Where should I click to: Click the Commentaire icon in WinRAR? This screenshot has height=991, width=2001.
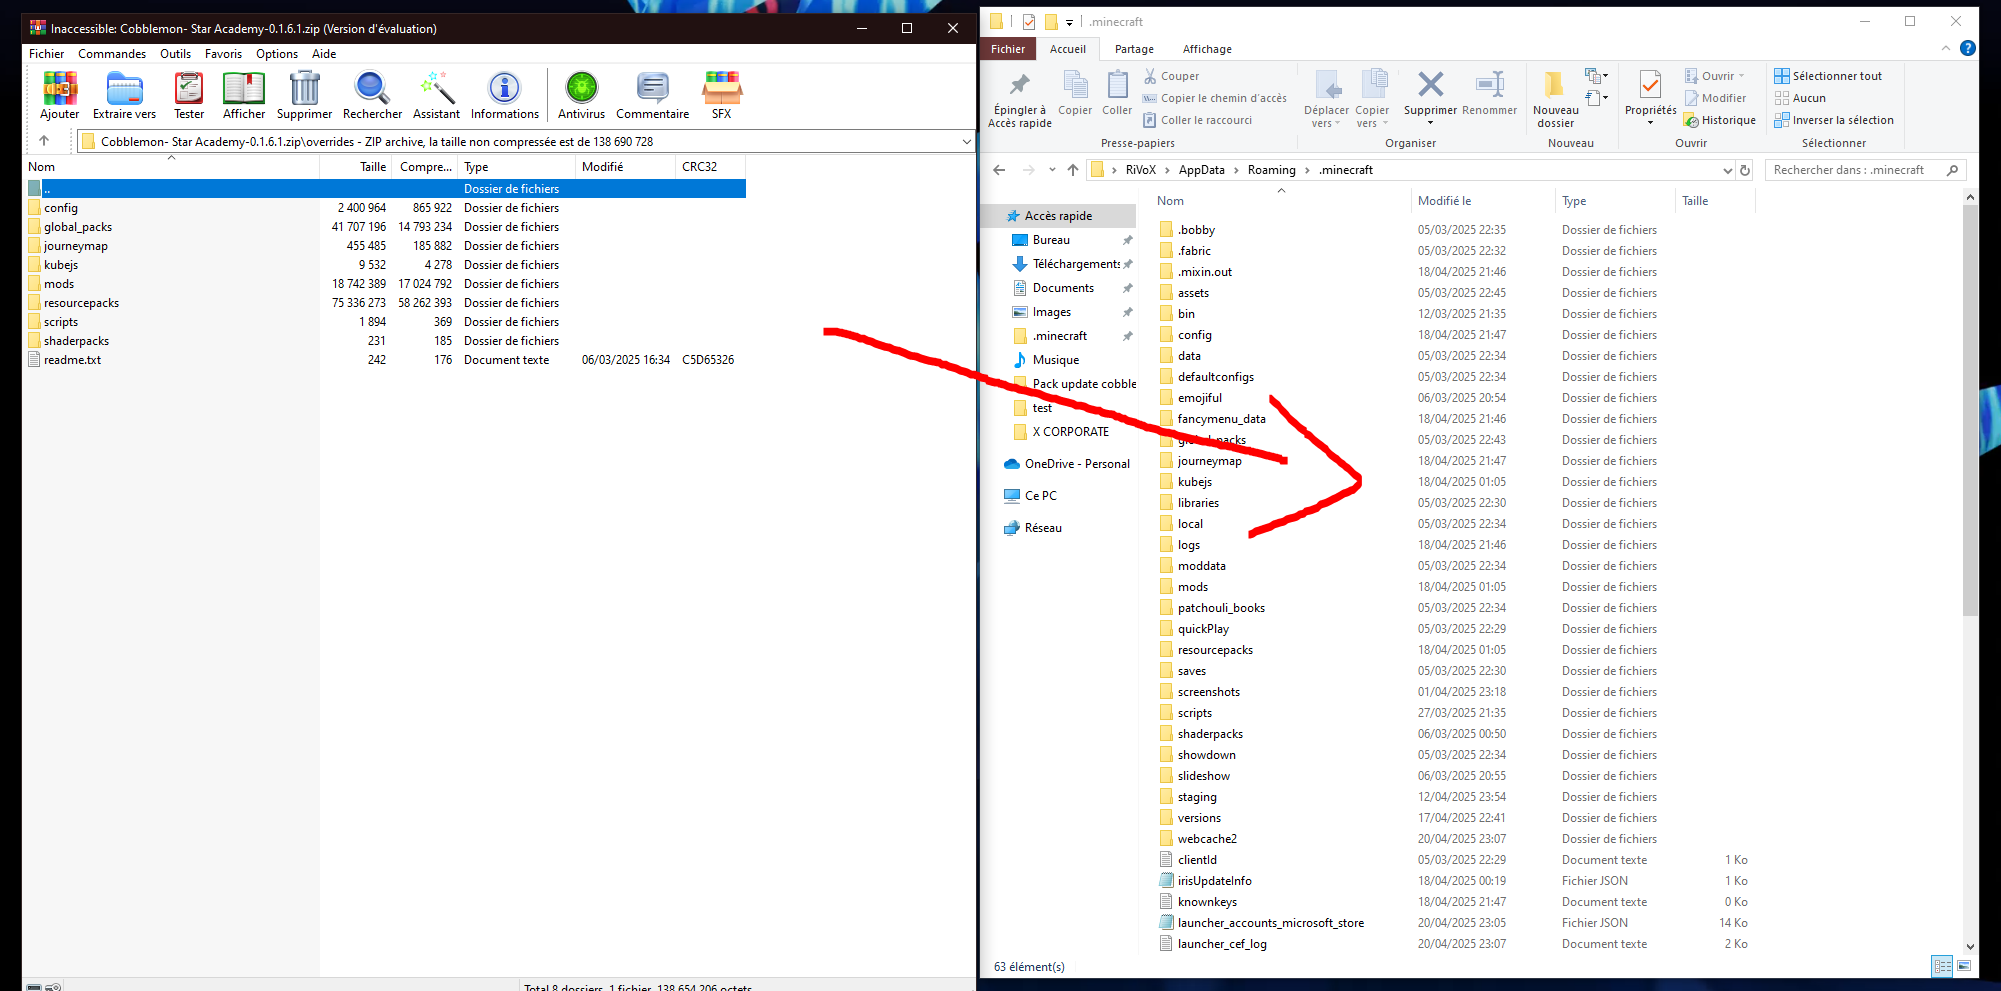tap(652, 96)
